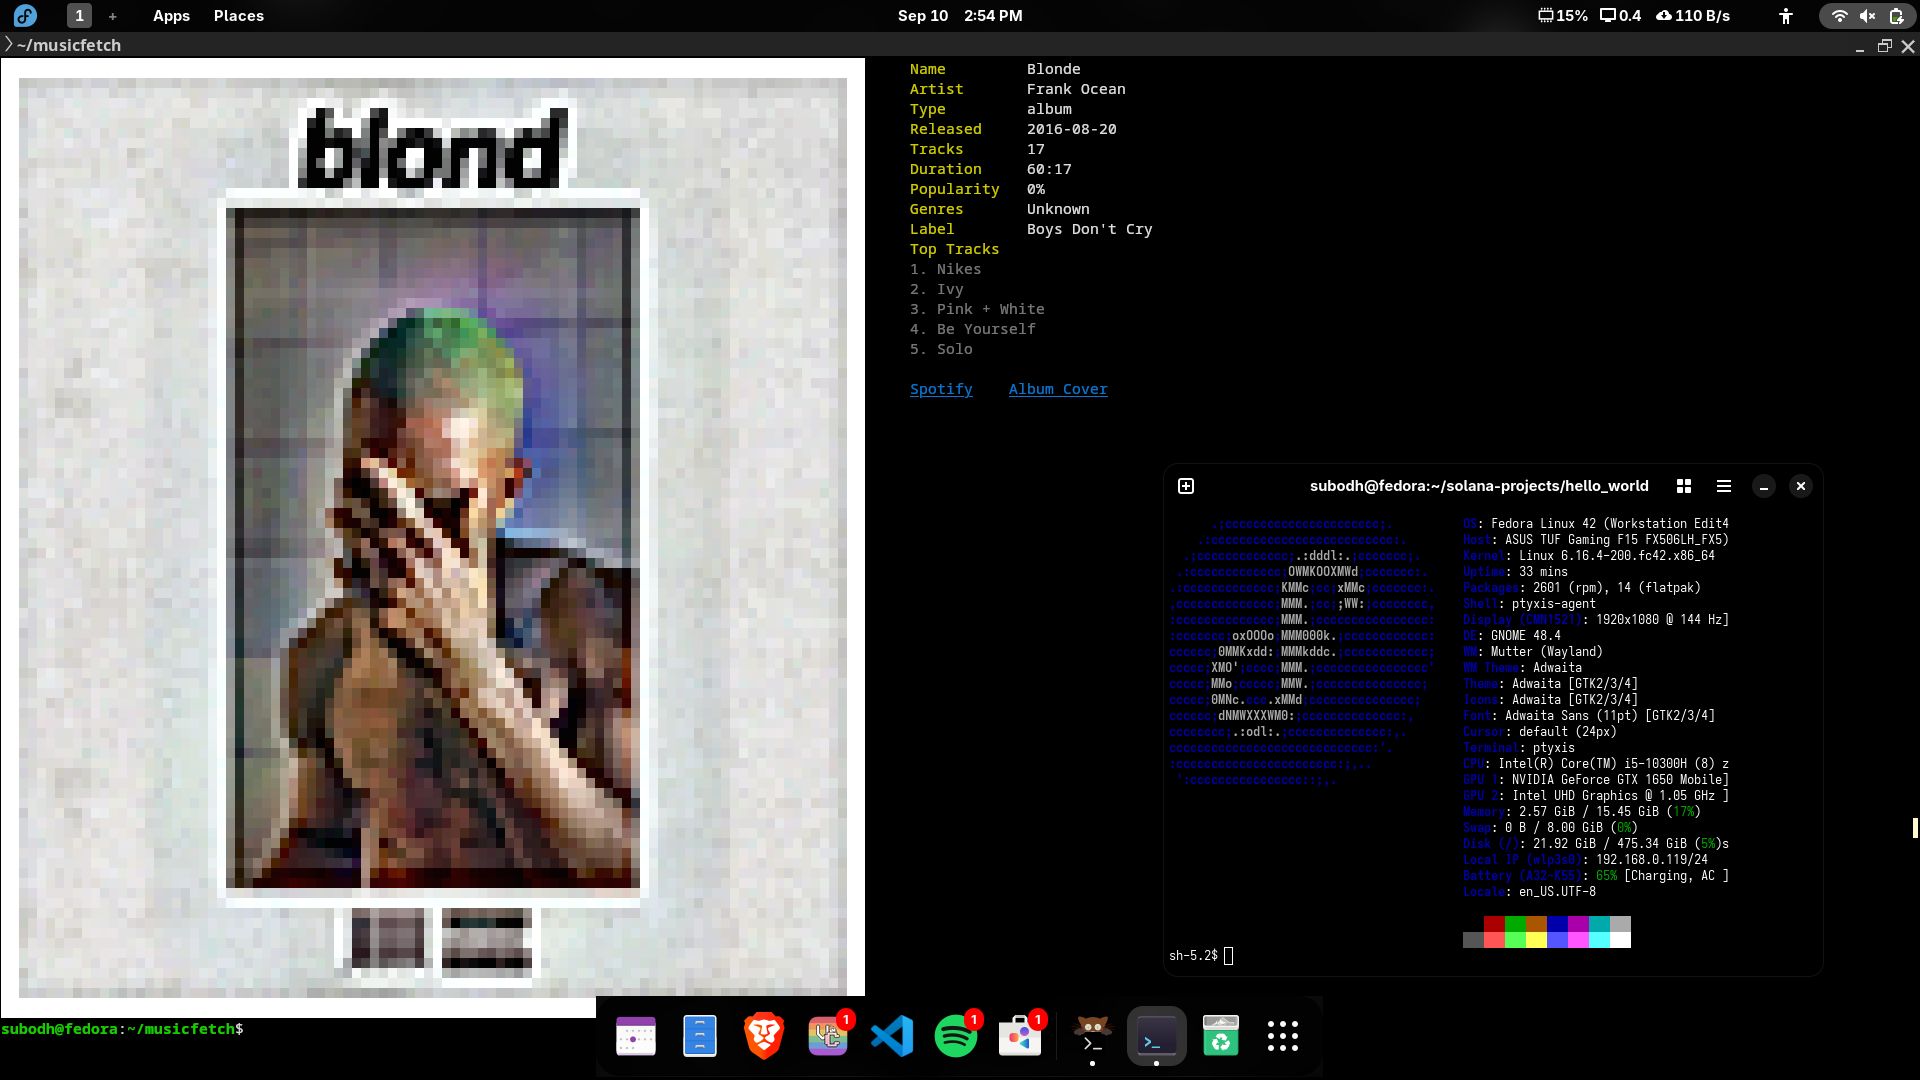Open the Album Cover link

(x=1058, y=389)
